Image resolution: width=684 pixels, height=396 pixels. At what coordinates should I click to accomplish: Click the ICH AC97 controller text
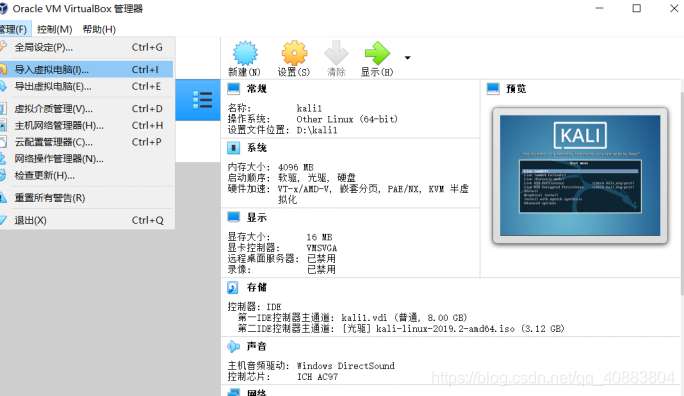pos(318,376)
